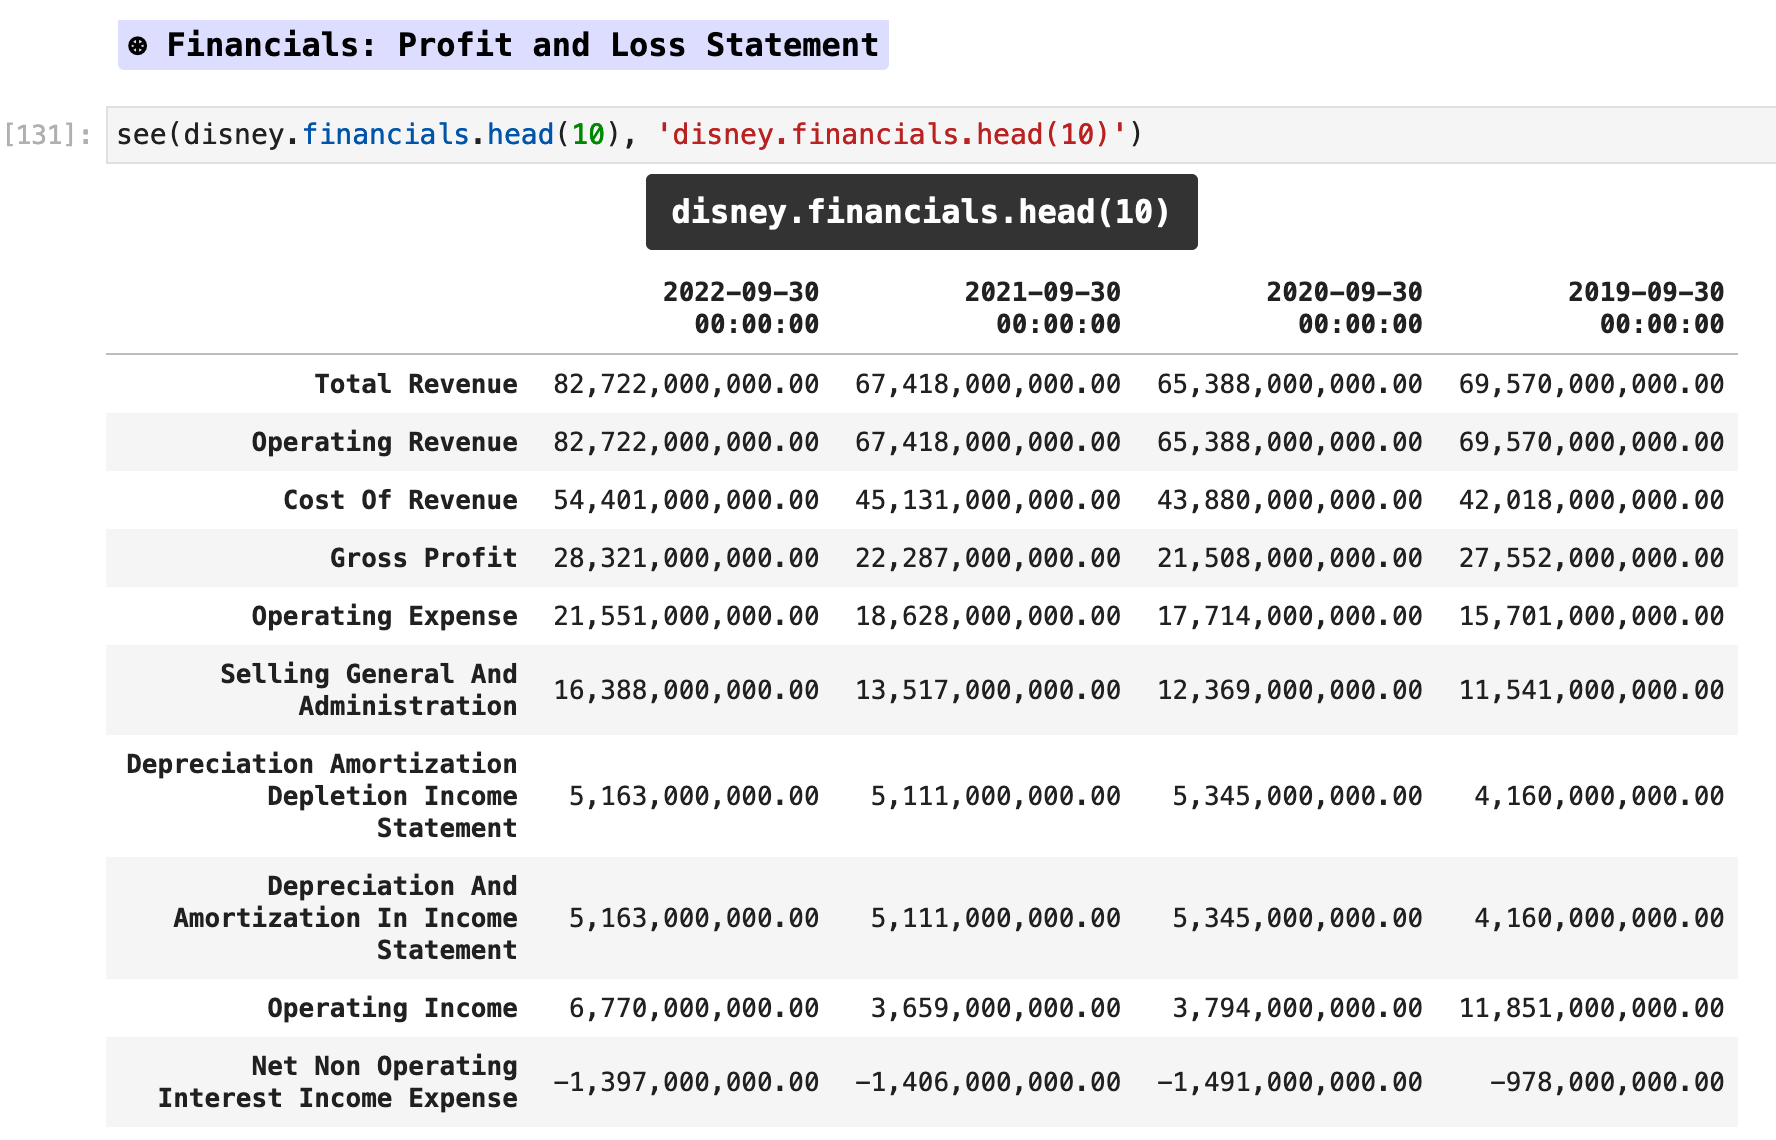Click the Operating Expense value 21,551,000,000.00

point(686,616)
